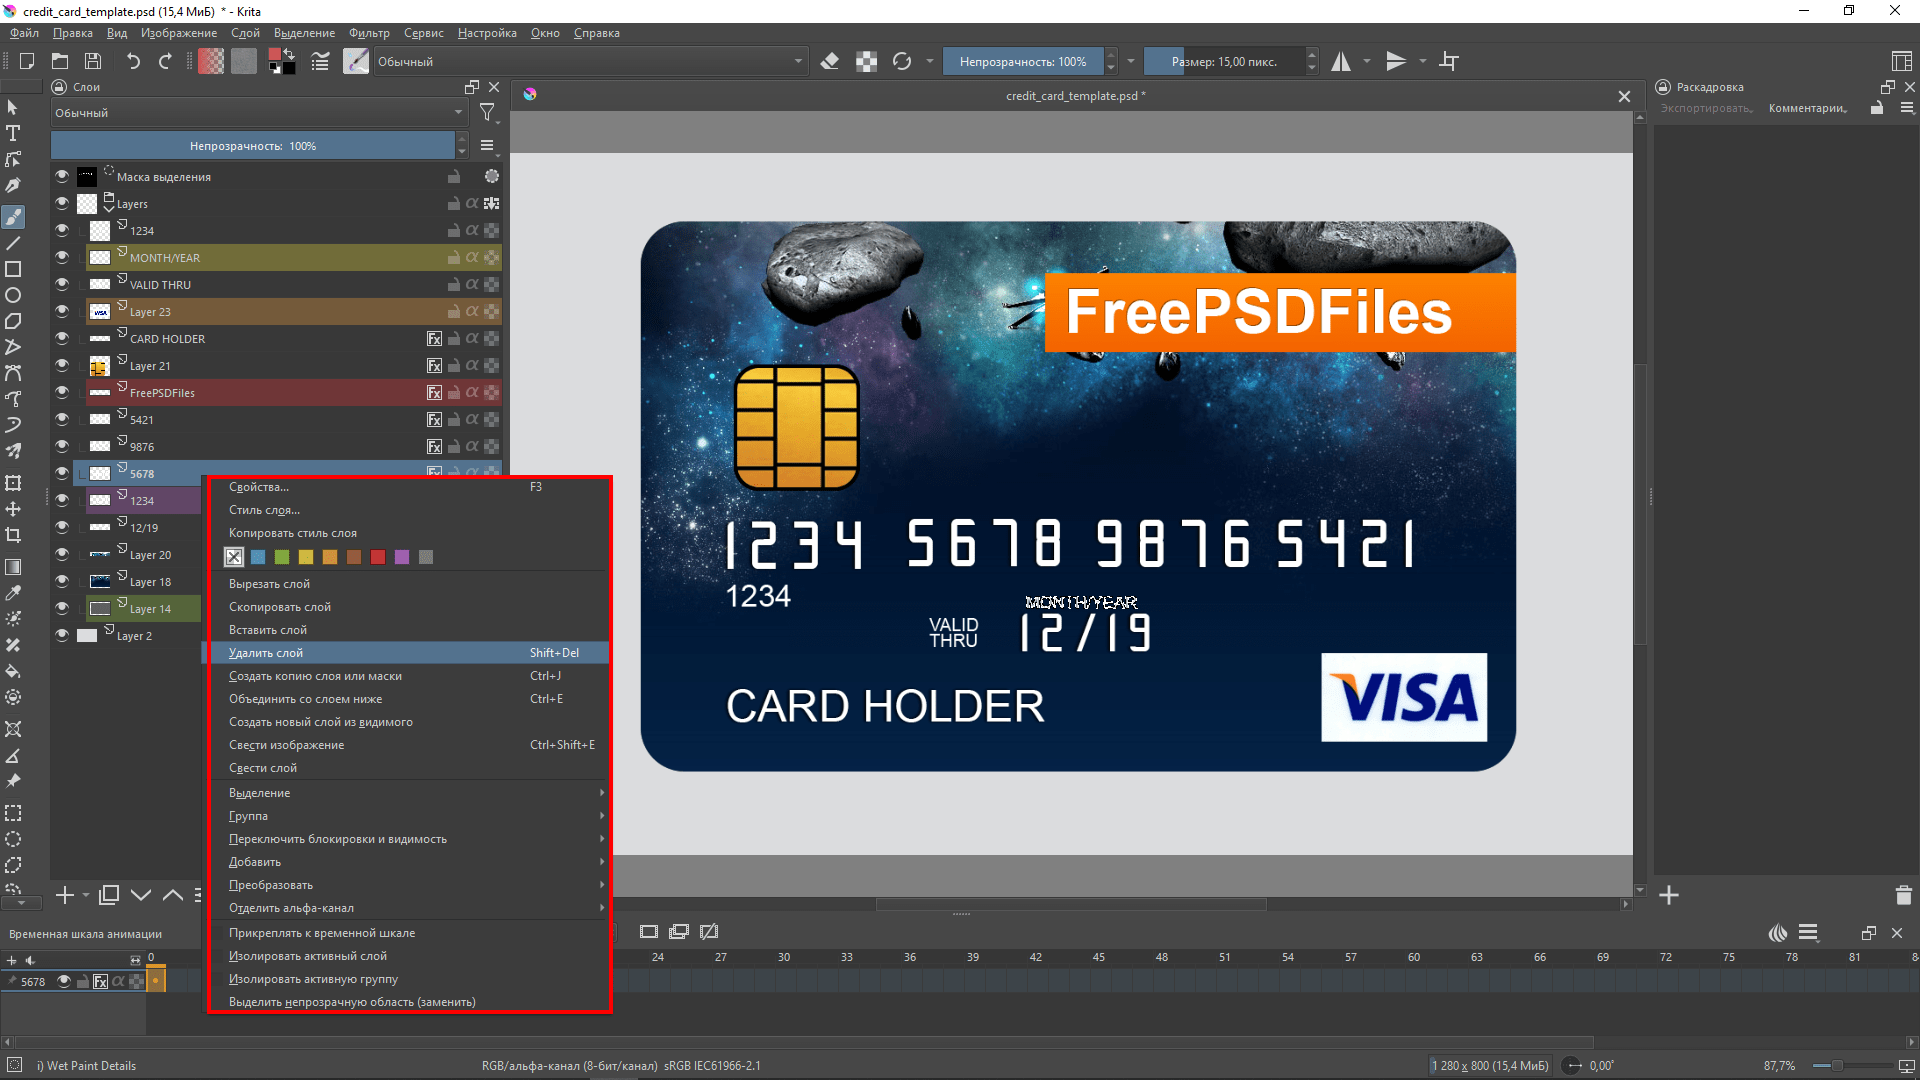Click 'Объединить со слоем ниже'
Viewport: 1920px width, 1080px height.
click(305, 699)
